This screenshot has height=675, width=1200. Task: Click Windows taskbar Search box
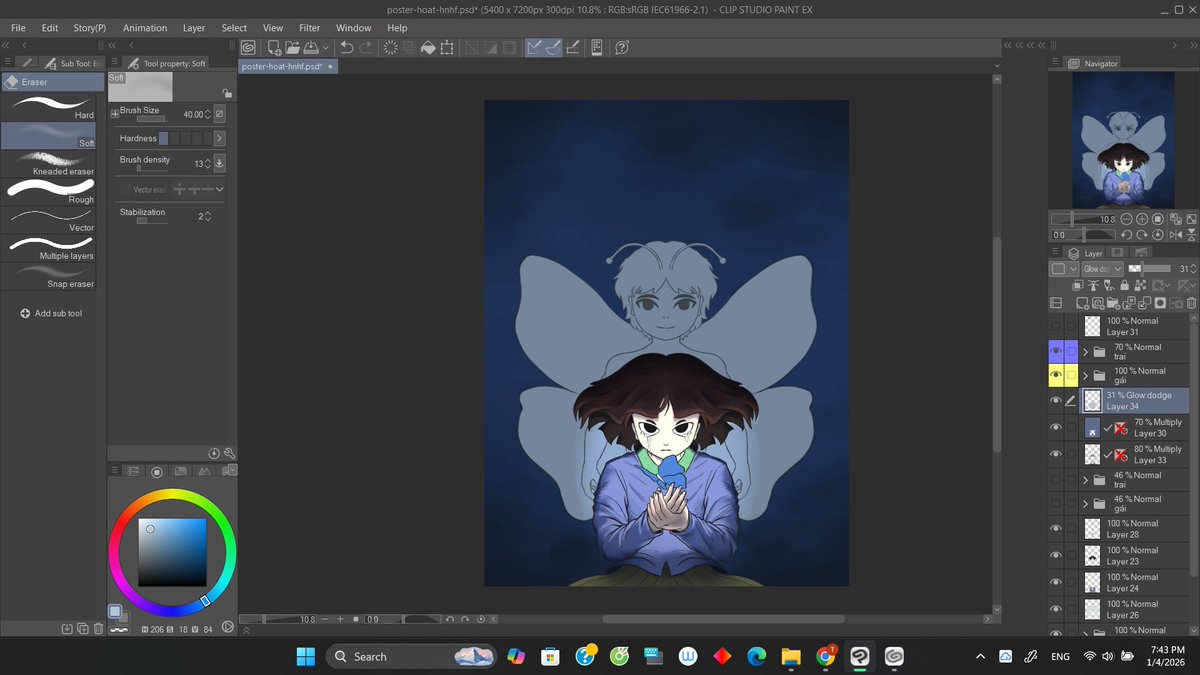coord(412,656)
